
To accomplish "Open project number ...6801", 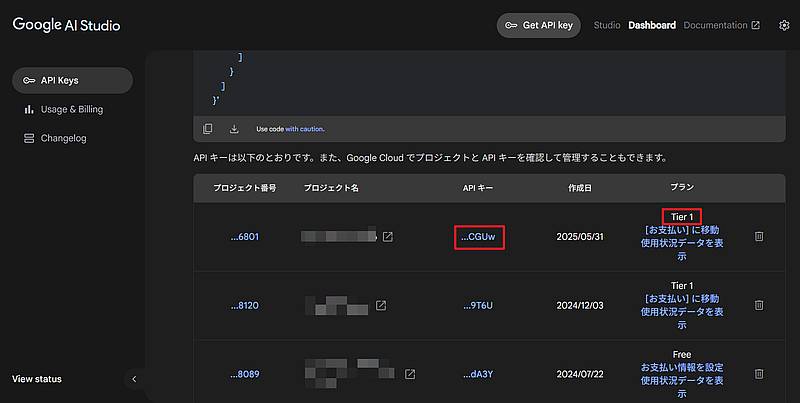I will coord(244,237).
